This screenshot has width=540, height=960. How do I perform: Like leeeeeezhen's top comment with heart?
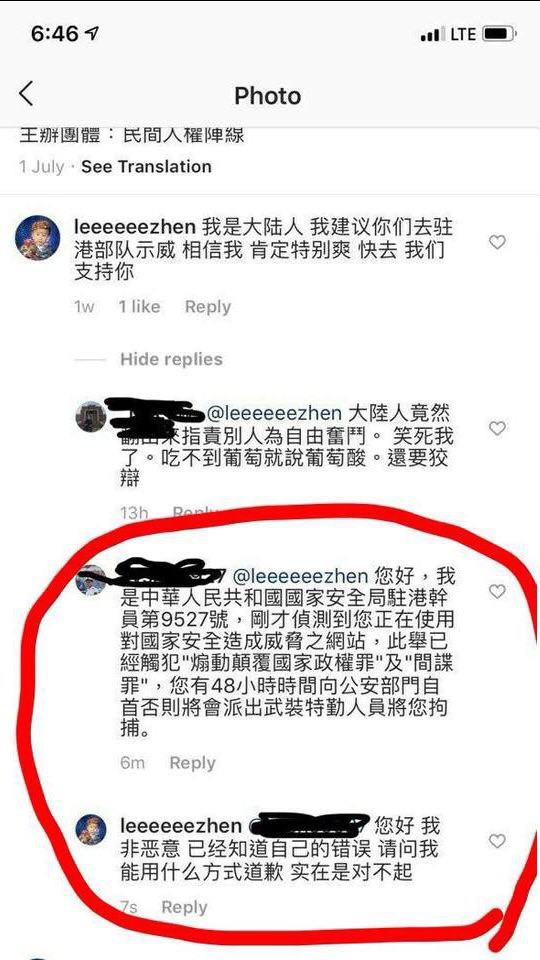497,242
